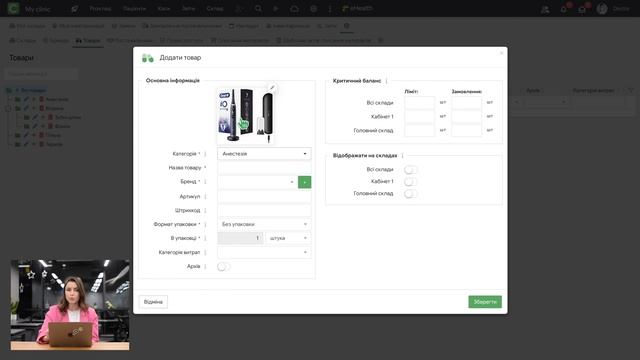Click the toothbrush product image thumbnail

pos(245,116)
